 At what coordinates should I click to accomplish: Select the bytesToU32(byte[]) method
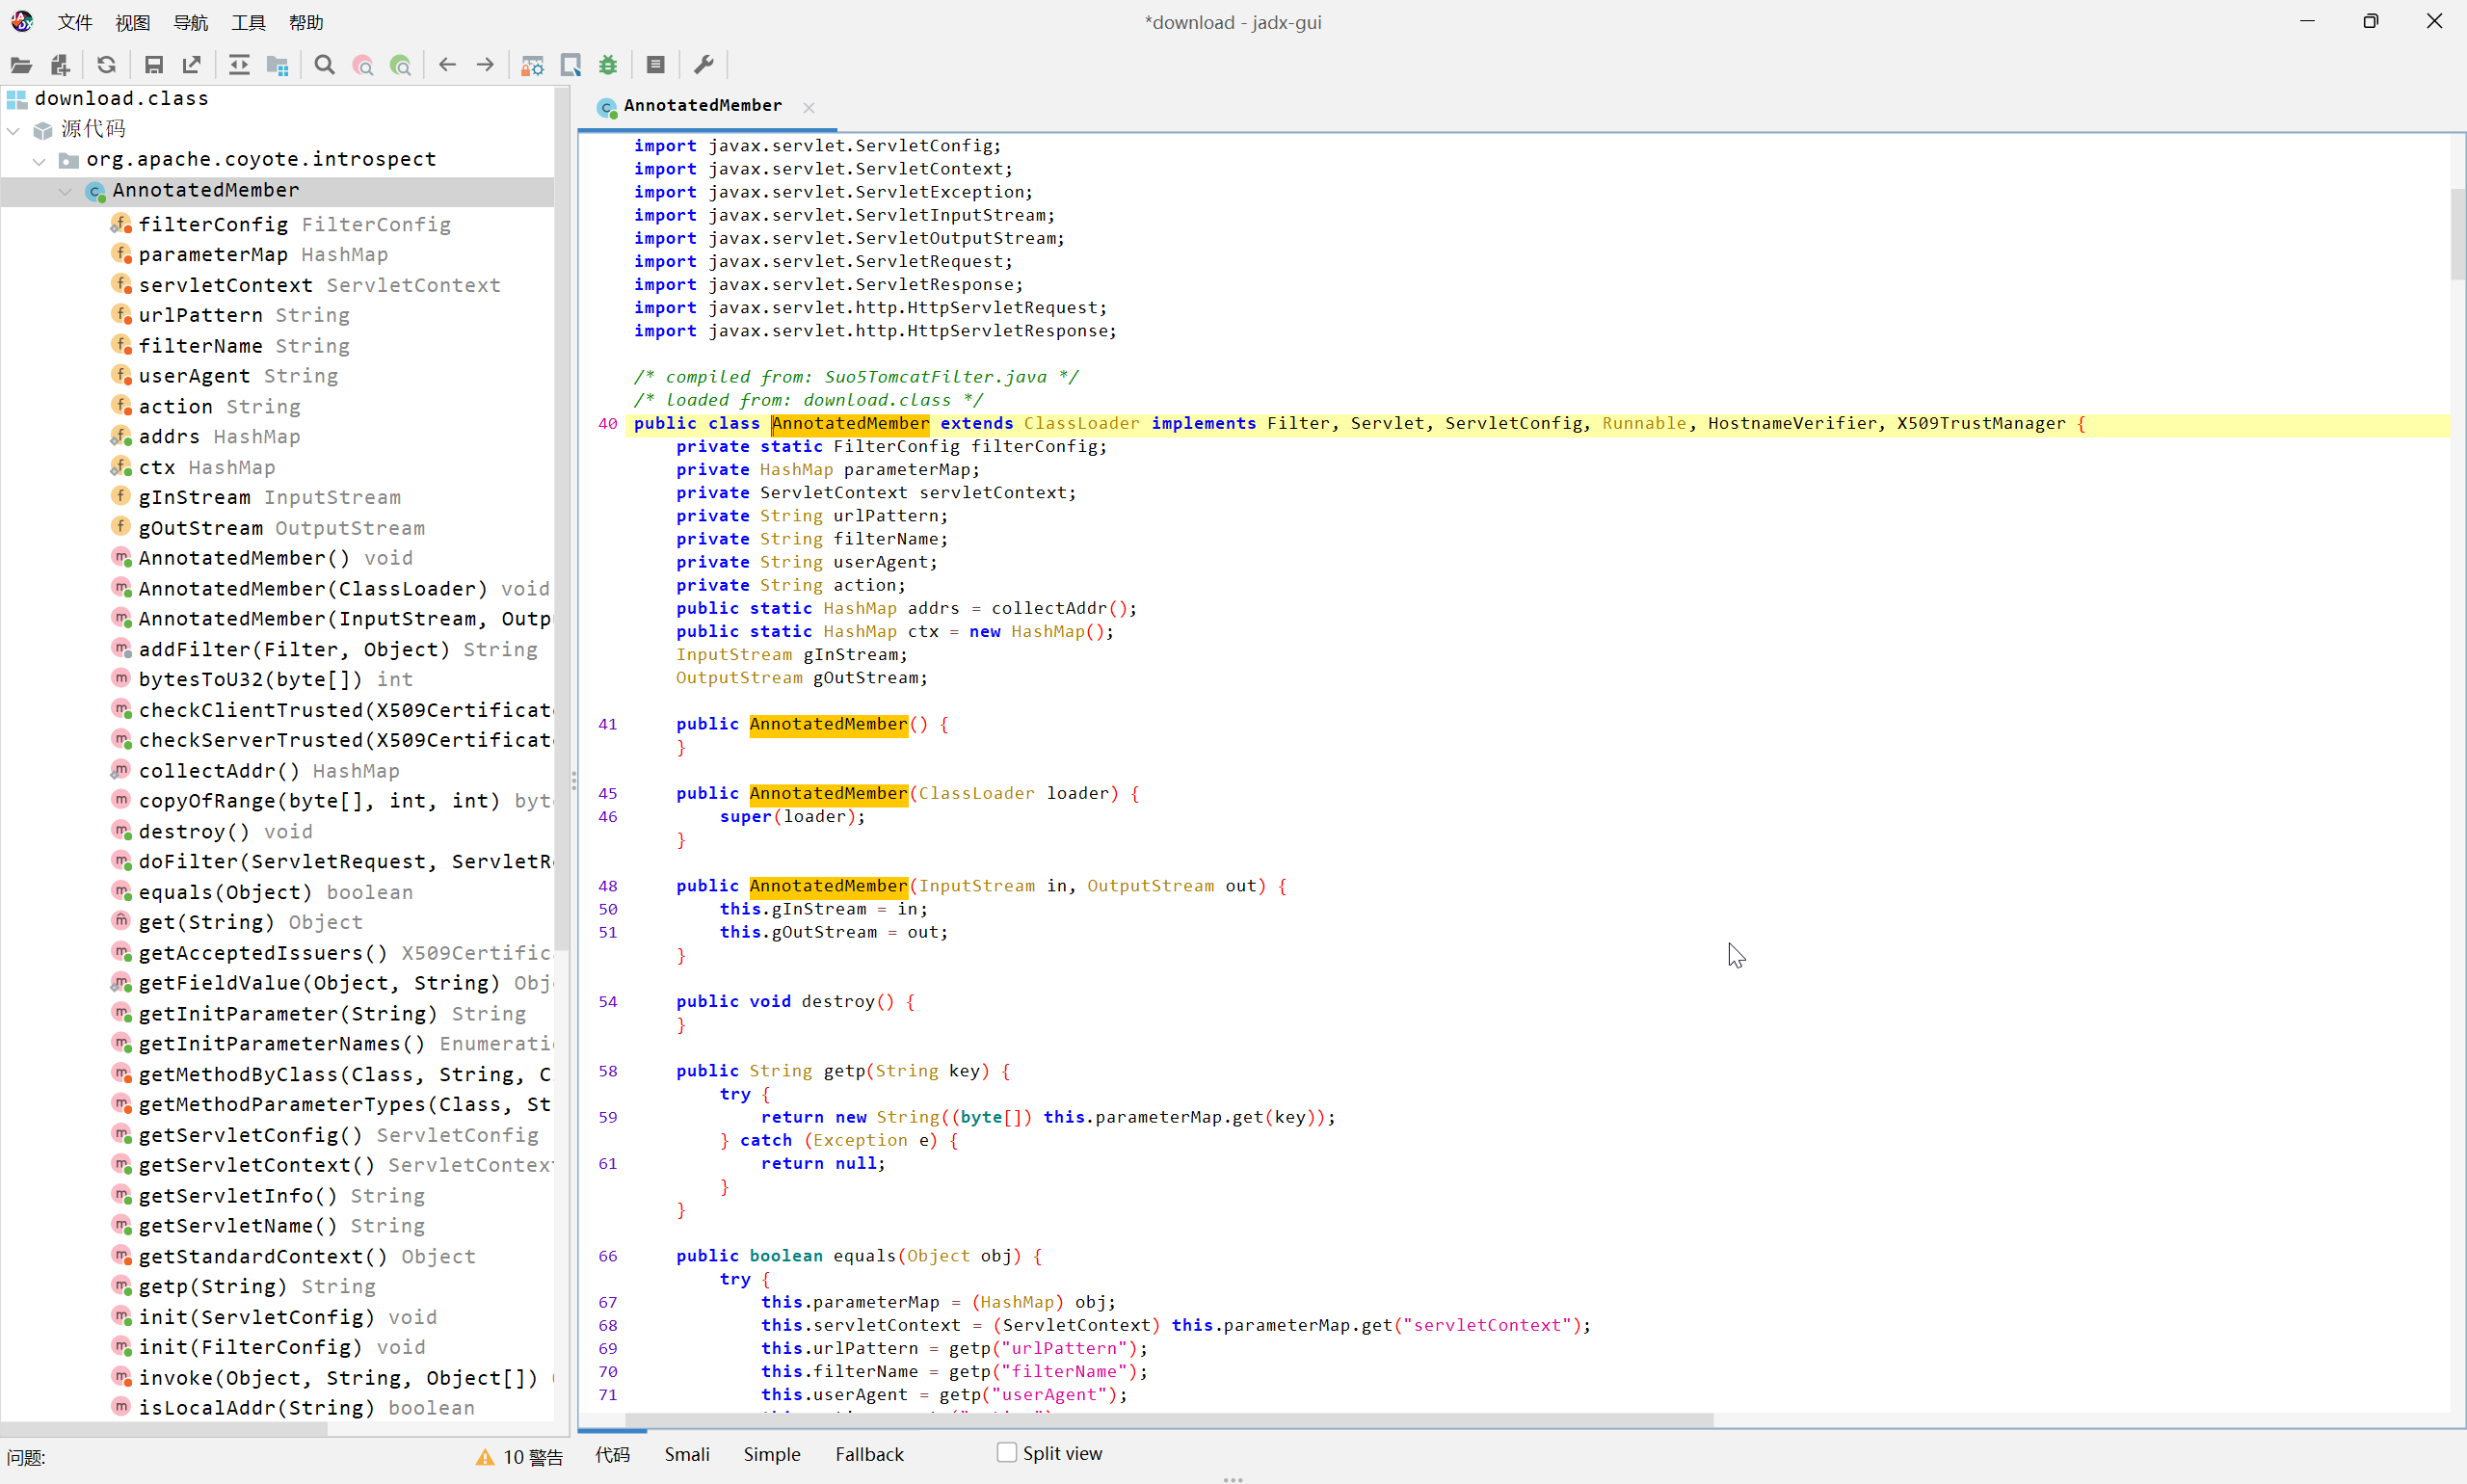click(275, 679)
